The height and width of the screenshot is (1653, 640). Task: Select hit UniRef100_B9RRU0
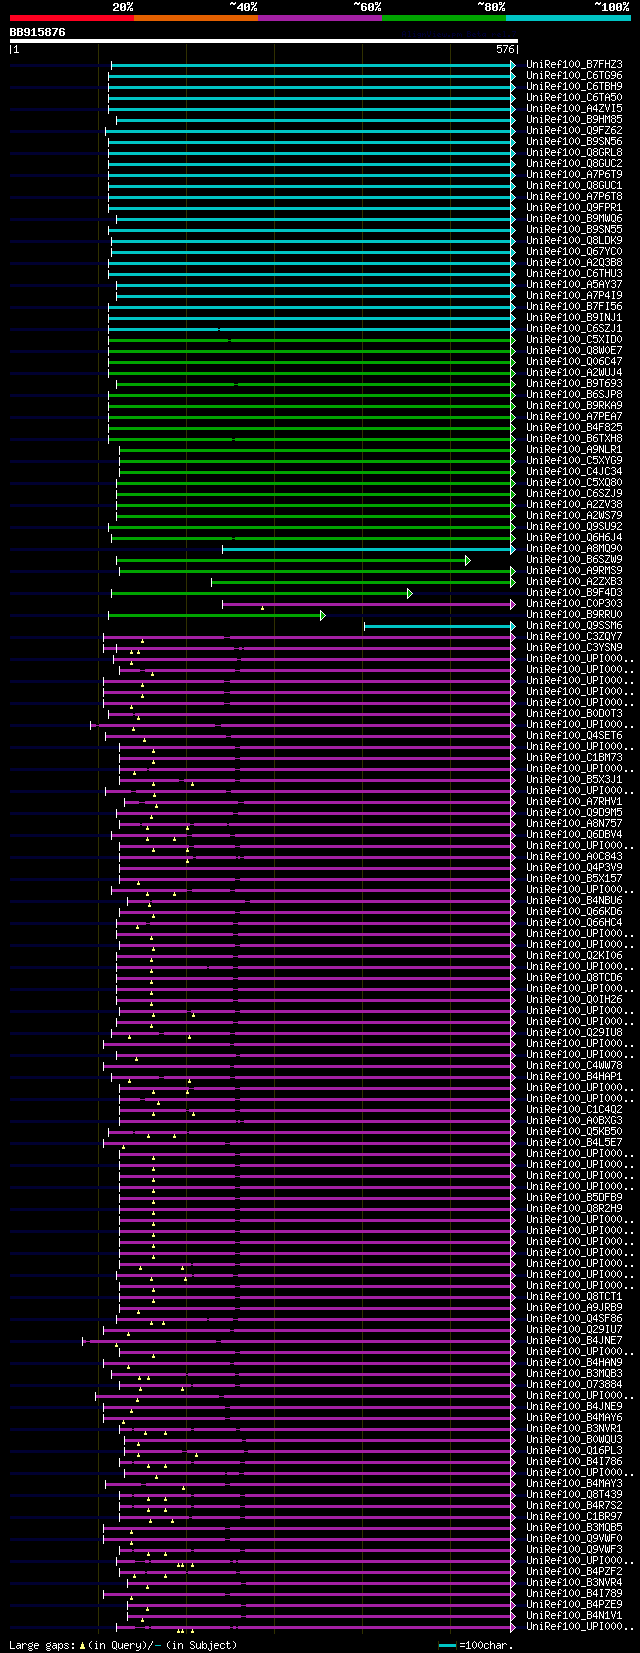pos(574,614)
